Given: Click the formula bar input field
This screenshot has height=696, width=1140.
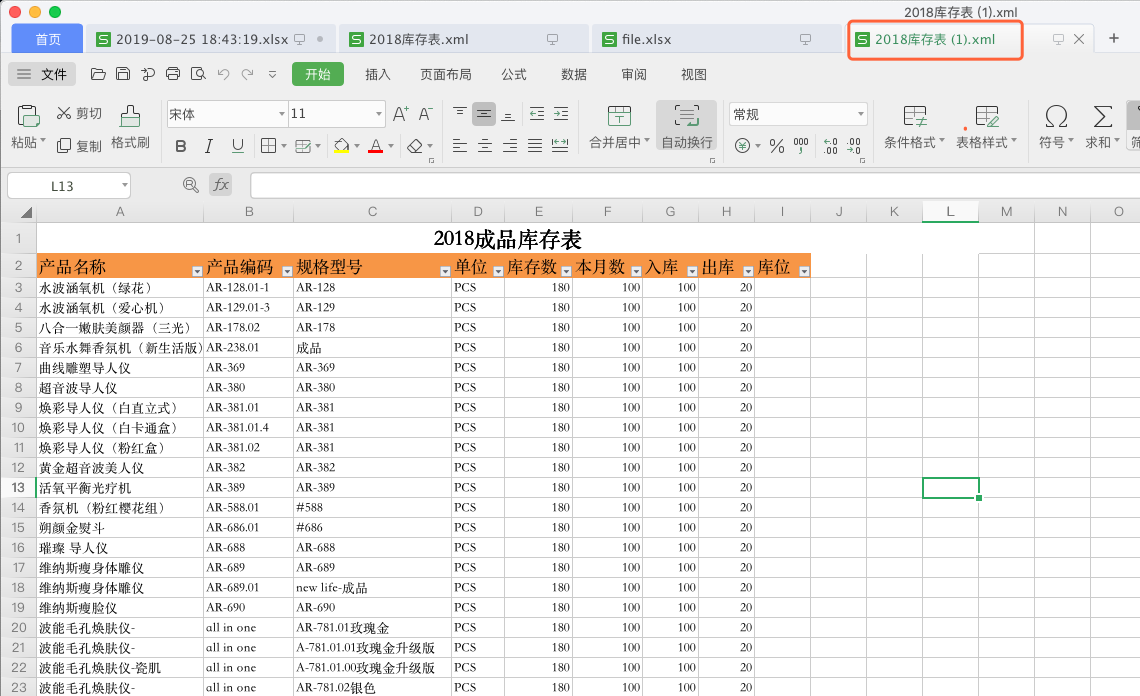Looking at the screenshot, I should point(694,185).
